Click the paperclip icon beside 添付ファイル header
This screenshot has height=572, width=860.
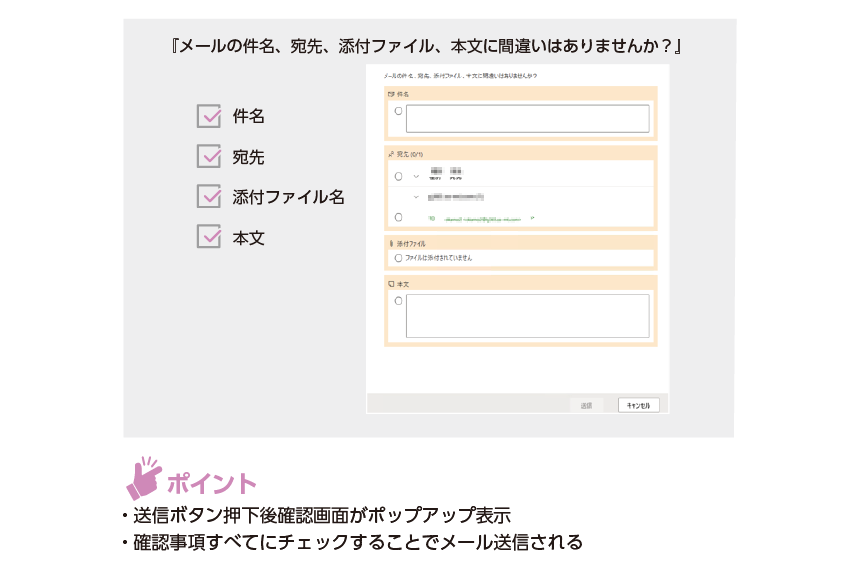pyautogui.click(x=390, y=243)
